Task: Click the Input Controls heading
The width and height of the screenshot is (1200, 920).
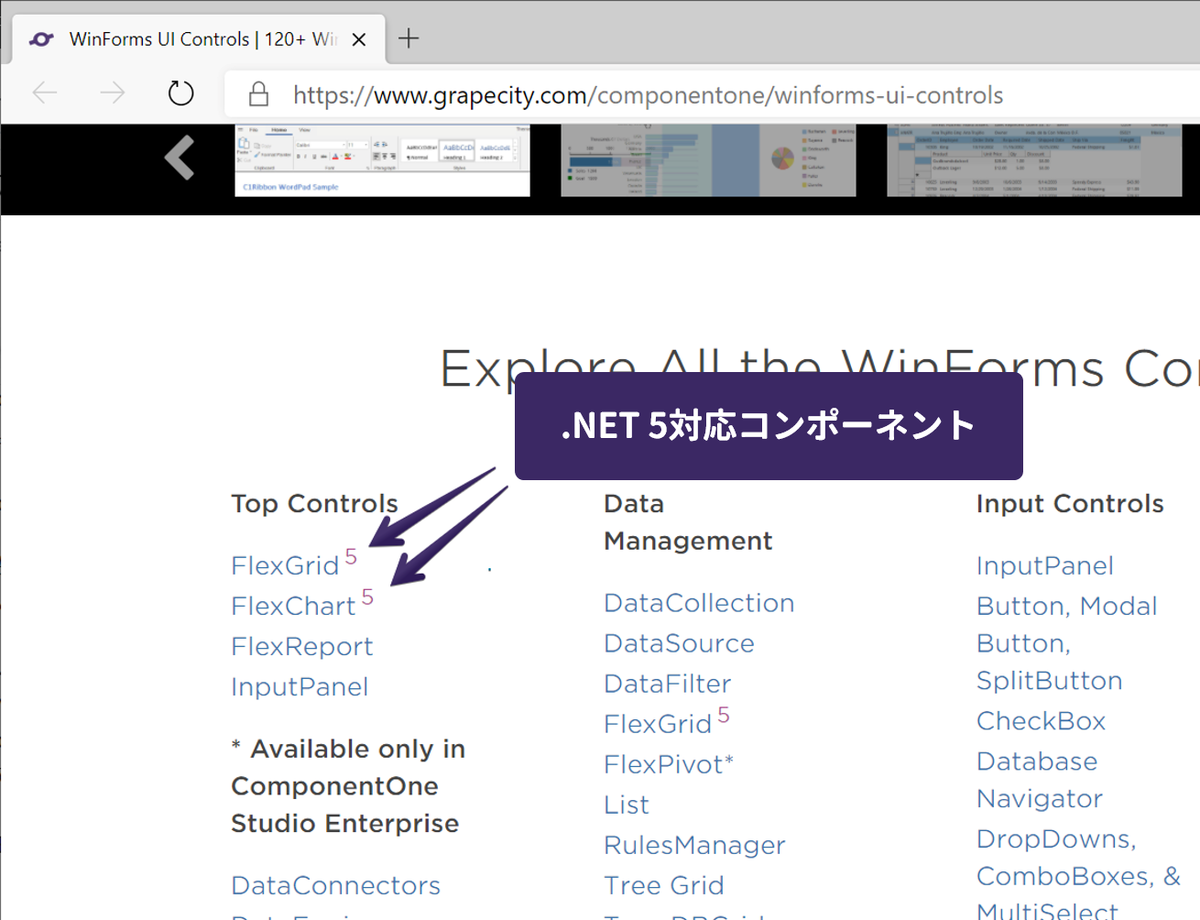Action: 1070,503
